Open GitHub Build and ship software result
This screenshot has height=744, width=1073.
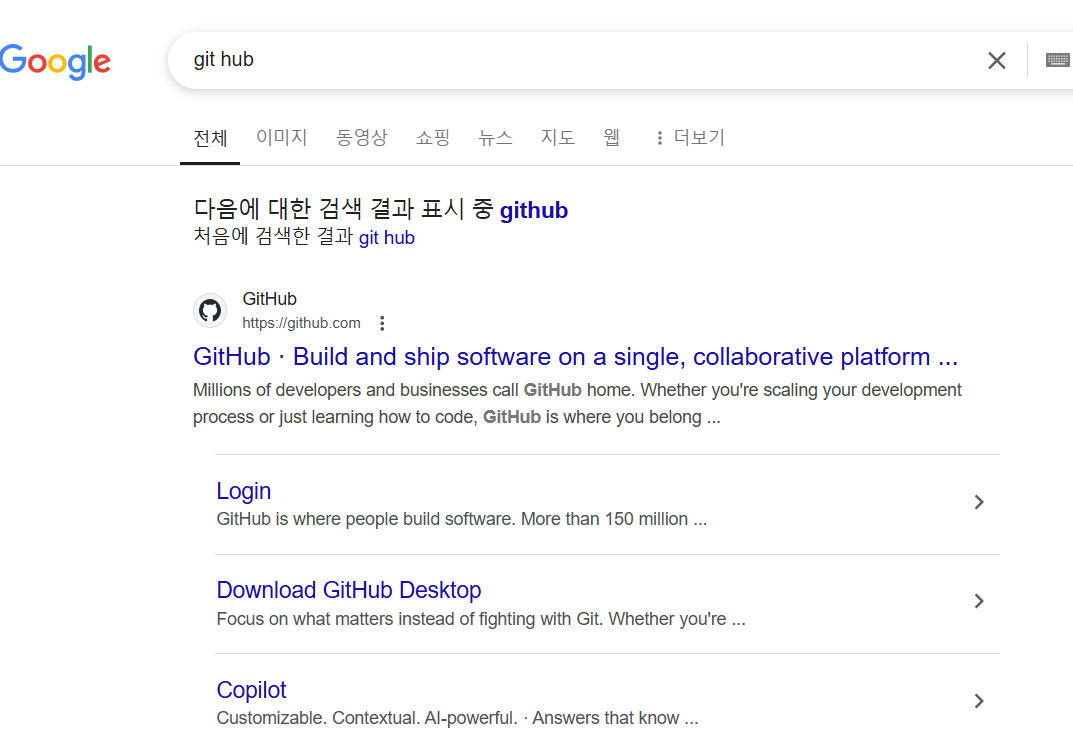[x=576, y=357]
